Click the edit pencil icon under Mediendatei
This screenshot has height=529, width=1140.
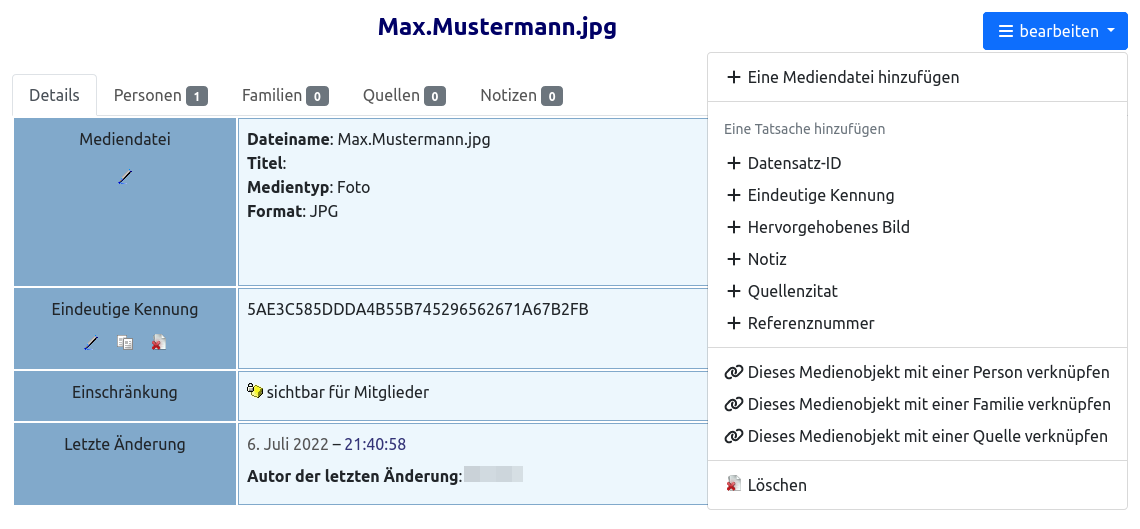pos(125,177)
